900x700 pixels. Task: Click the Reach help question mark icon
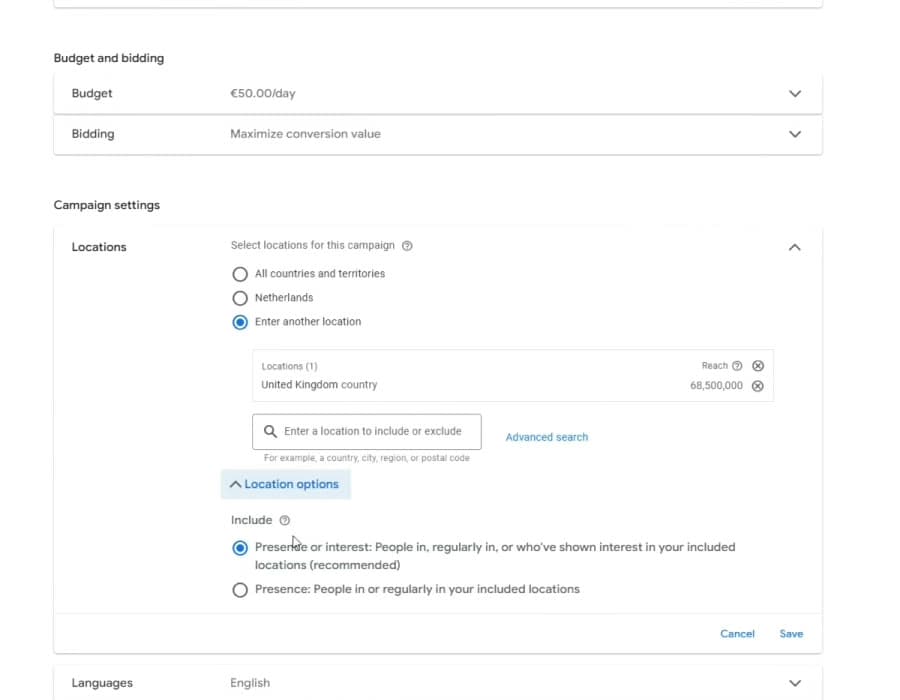[737, 365]
